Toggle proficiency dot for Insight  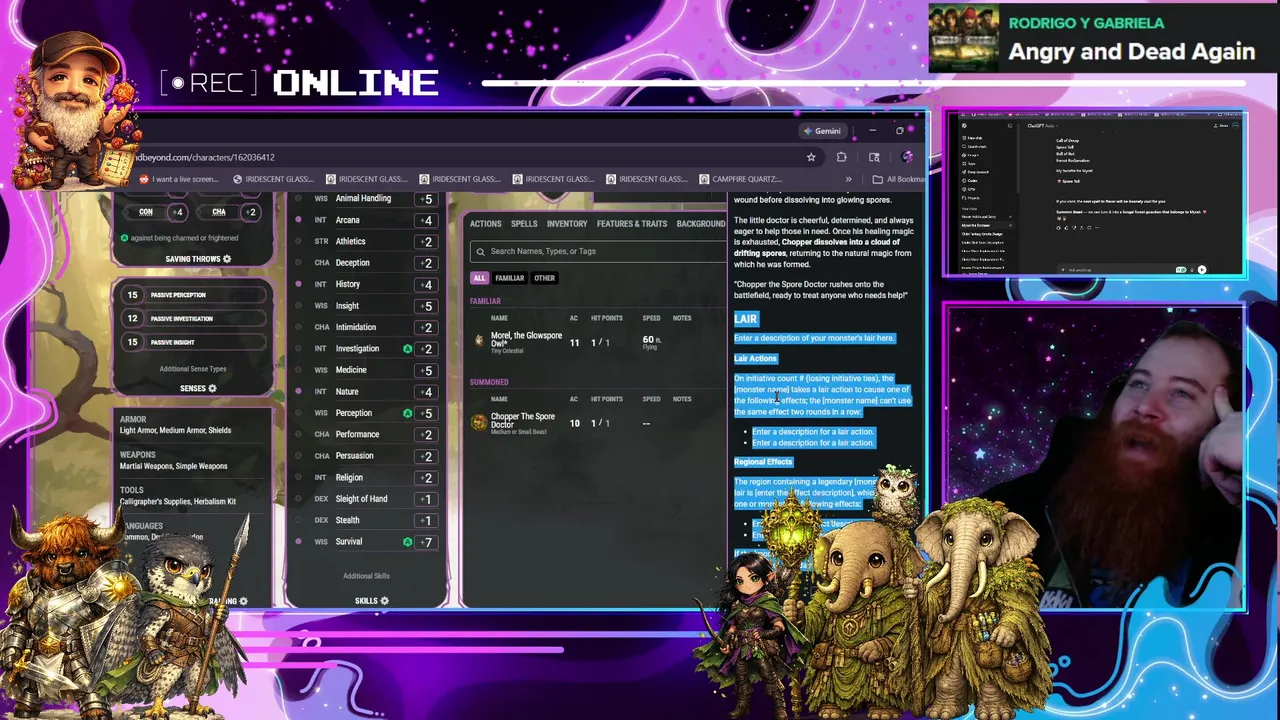click(x=298, y=306)
